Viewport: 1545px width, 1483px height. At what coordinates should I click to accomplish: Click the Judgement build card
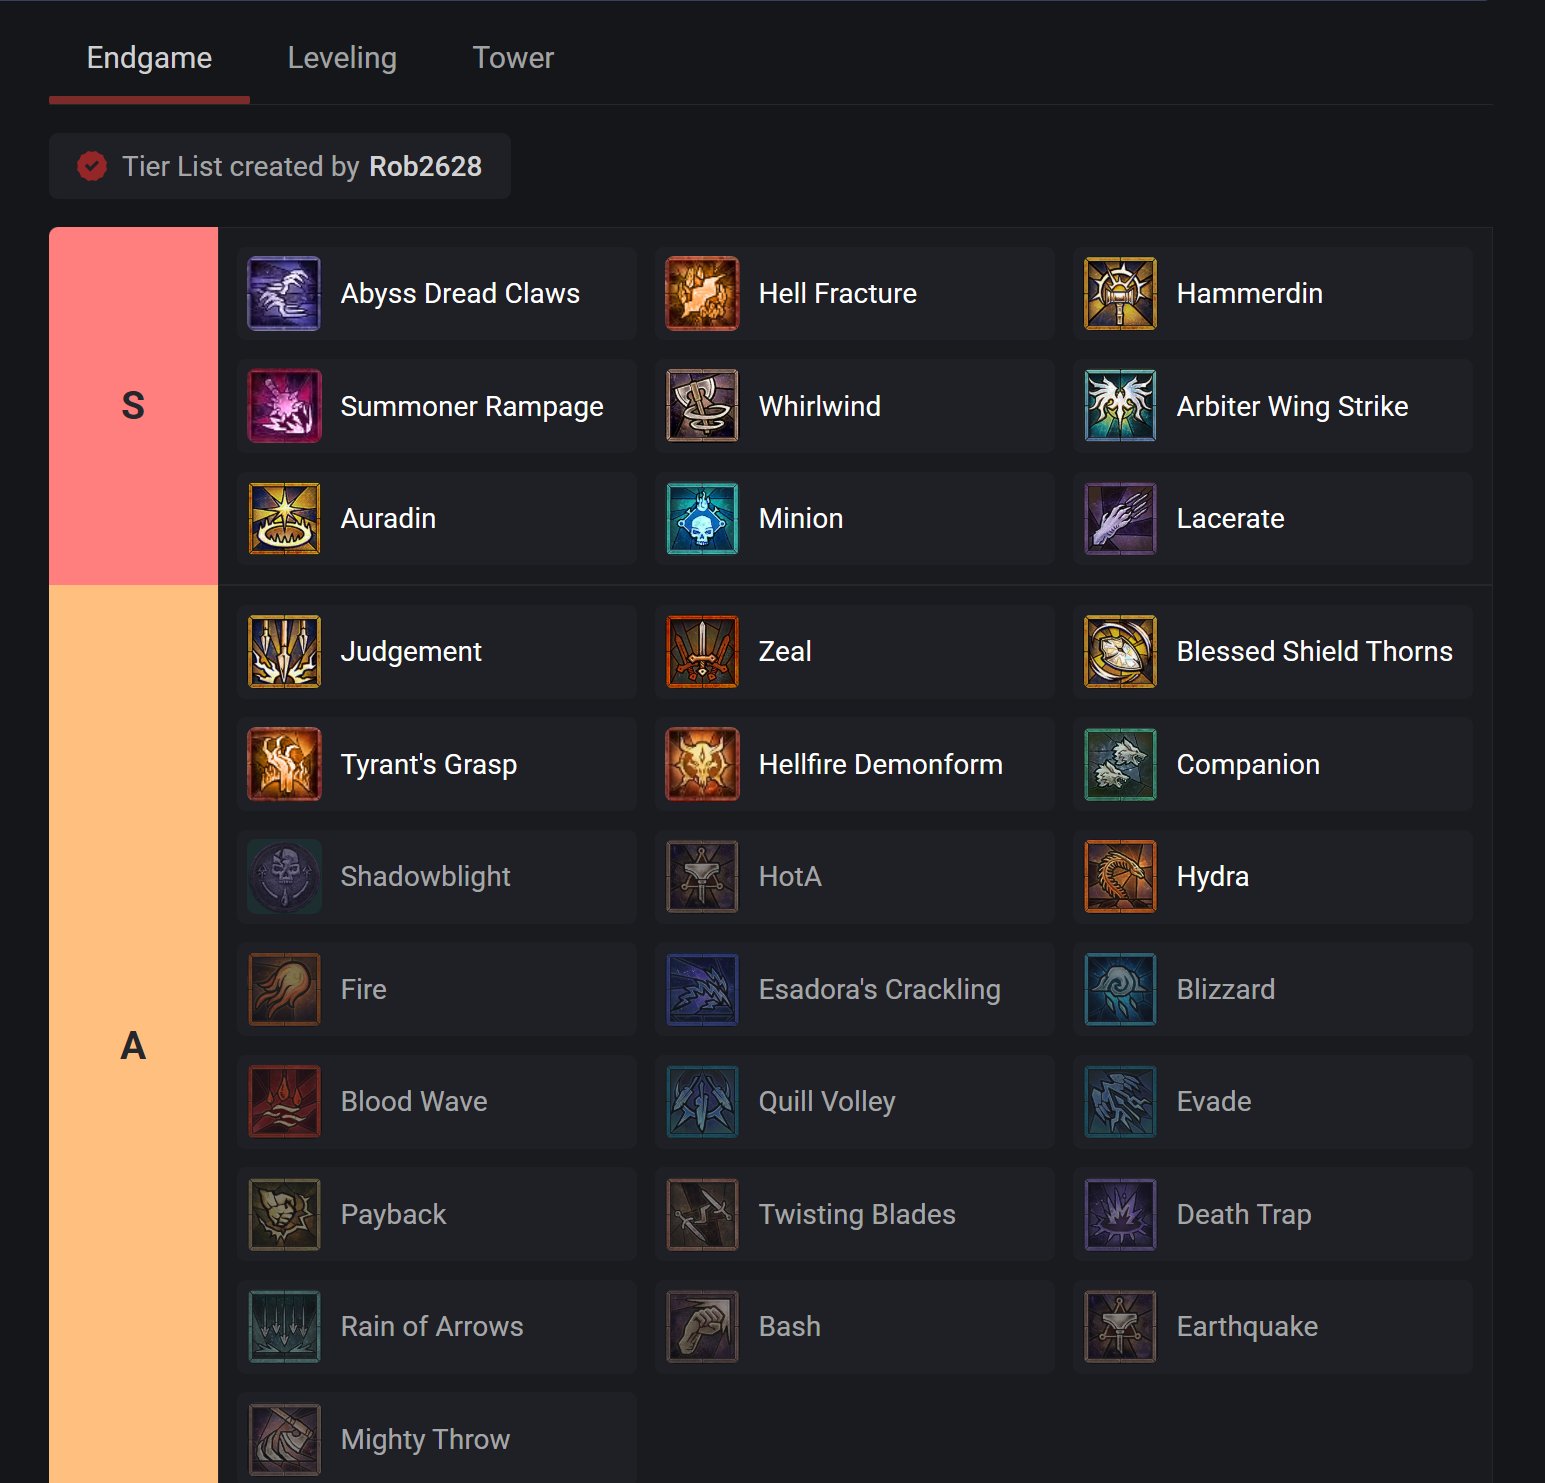pyautogui.click(x=436, y=652)
